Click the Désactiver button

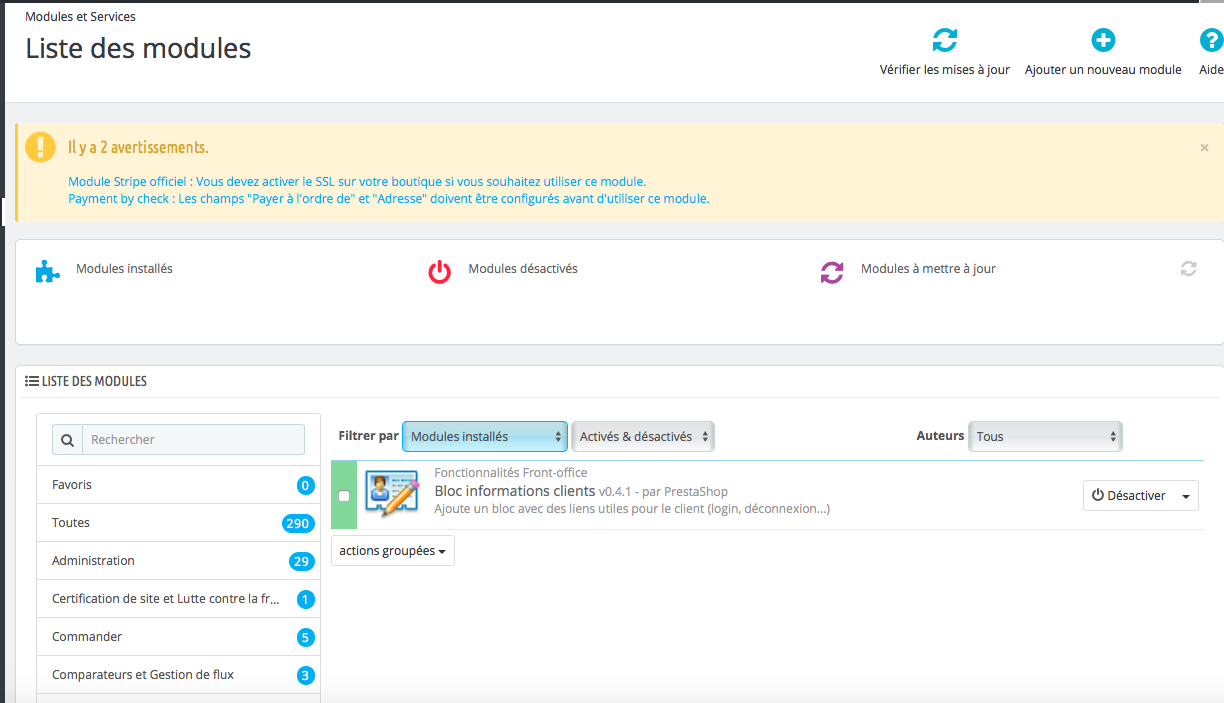coord(1129,496)
